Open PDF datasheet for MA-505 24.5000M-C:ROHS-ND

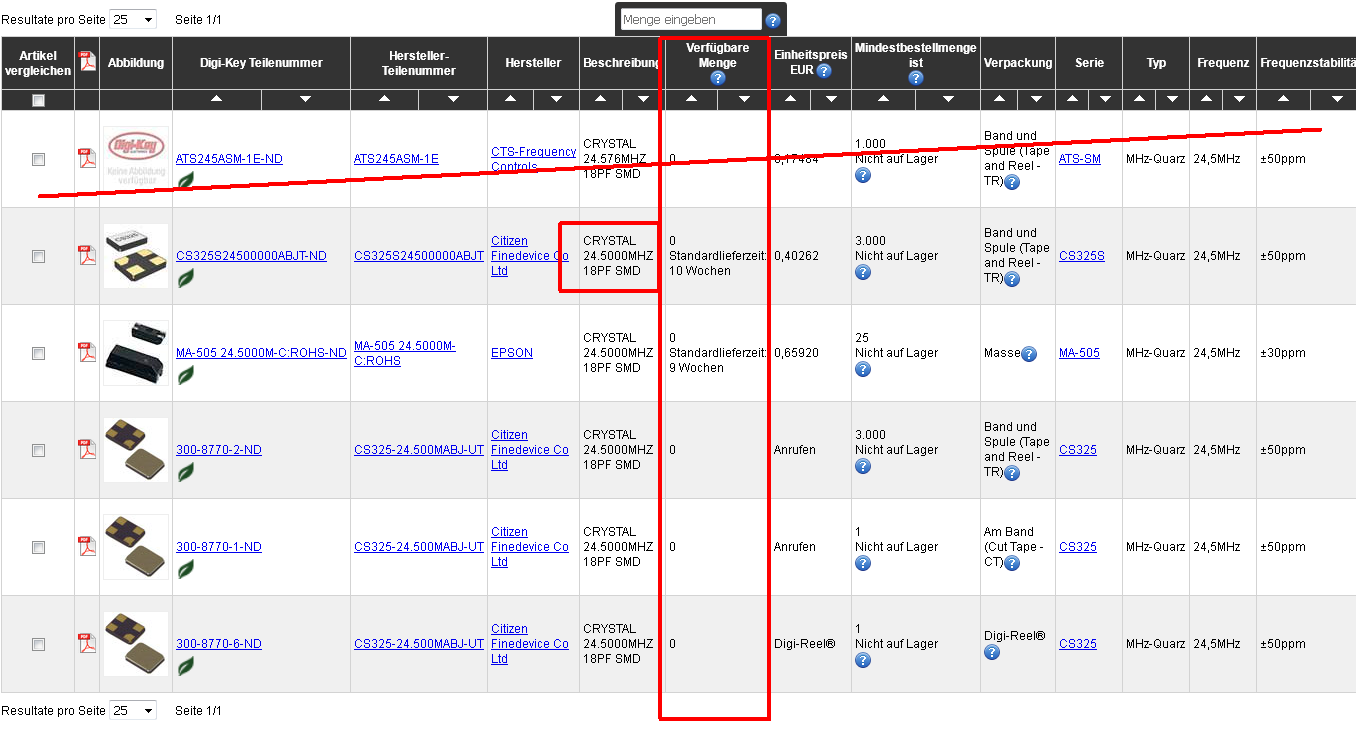(87, 352)
